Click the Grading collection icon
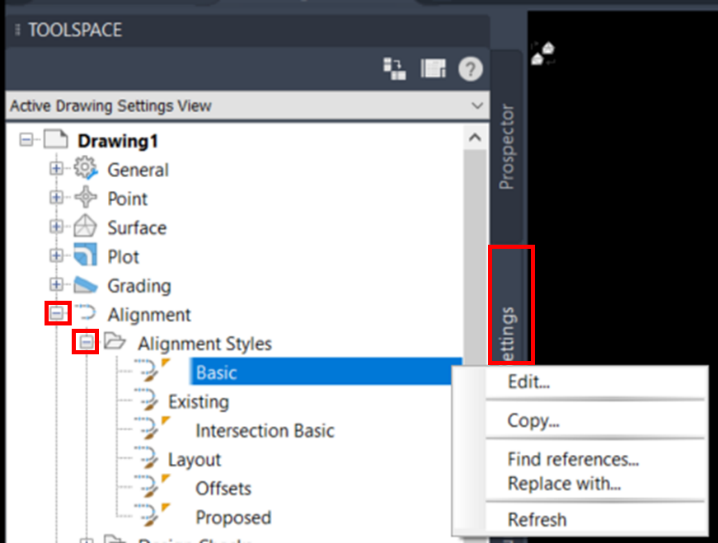718x543 pixels. (x=86, y=286)
